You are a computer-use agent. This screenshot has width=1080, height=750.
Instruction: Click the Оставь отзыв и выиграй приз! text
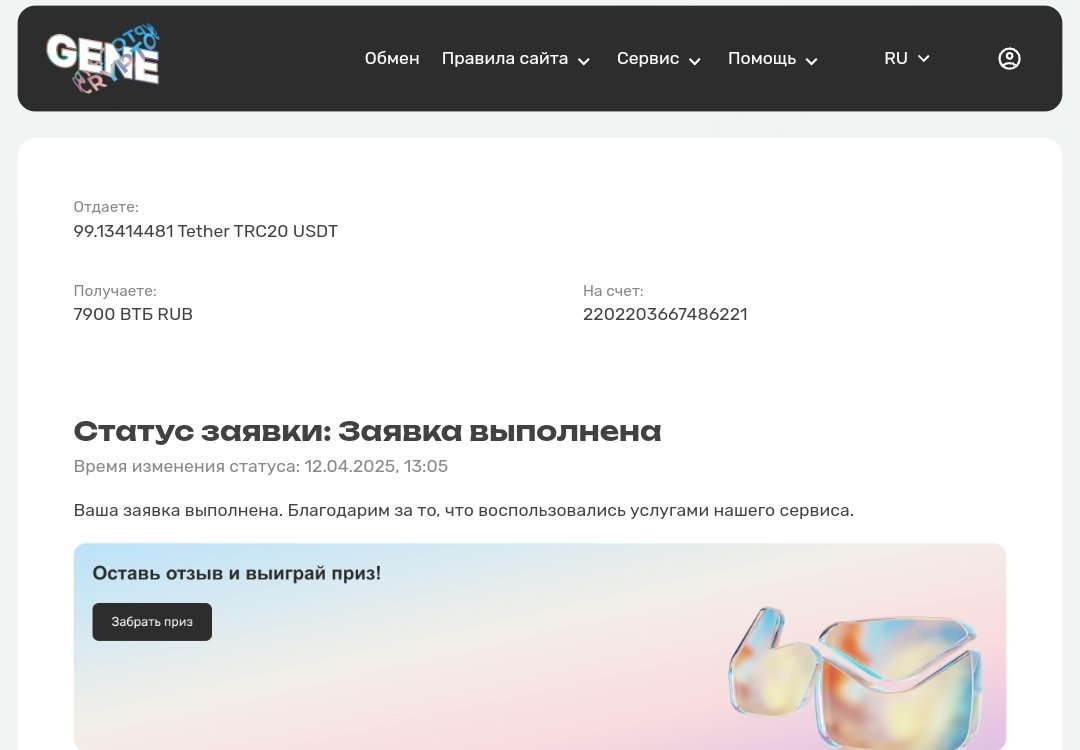[x=237, y=573]
